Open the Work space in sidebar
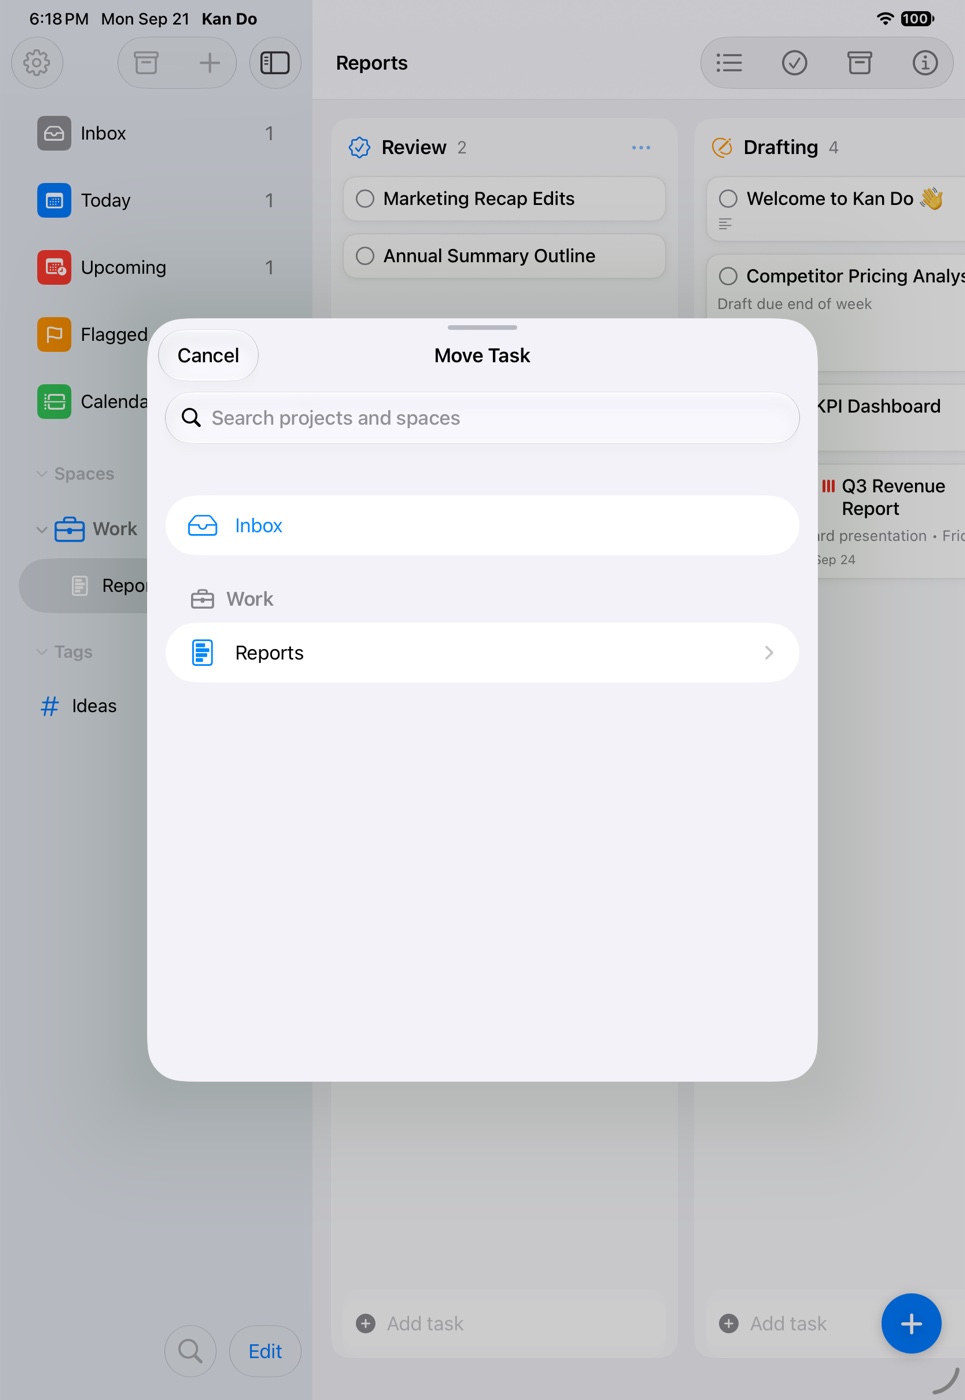The image size is (965, 1400). pos(96,529)
